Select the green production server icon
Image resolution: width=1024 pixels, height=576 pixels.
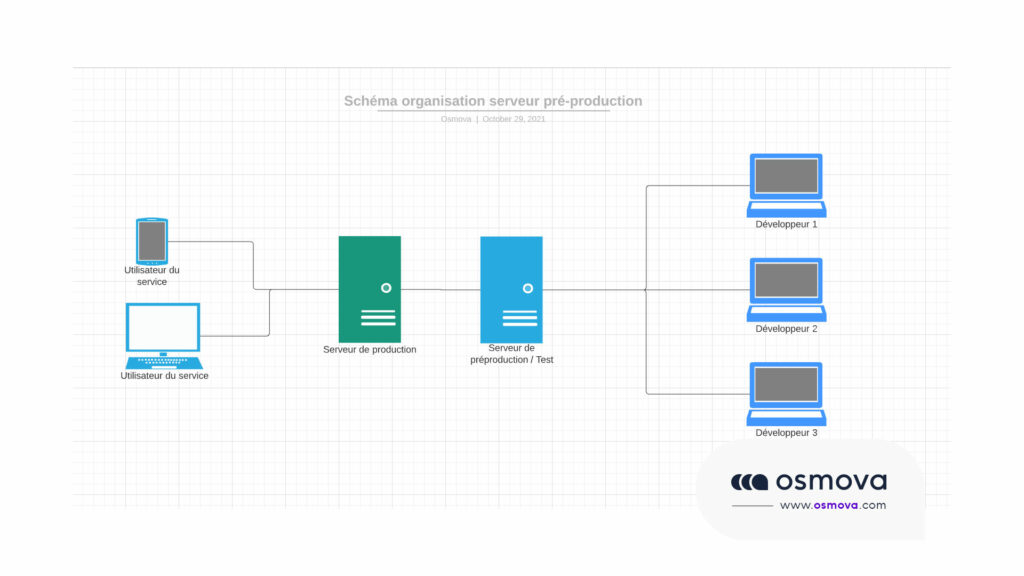[369, 289]
